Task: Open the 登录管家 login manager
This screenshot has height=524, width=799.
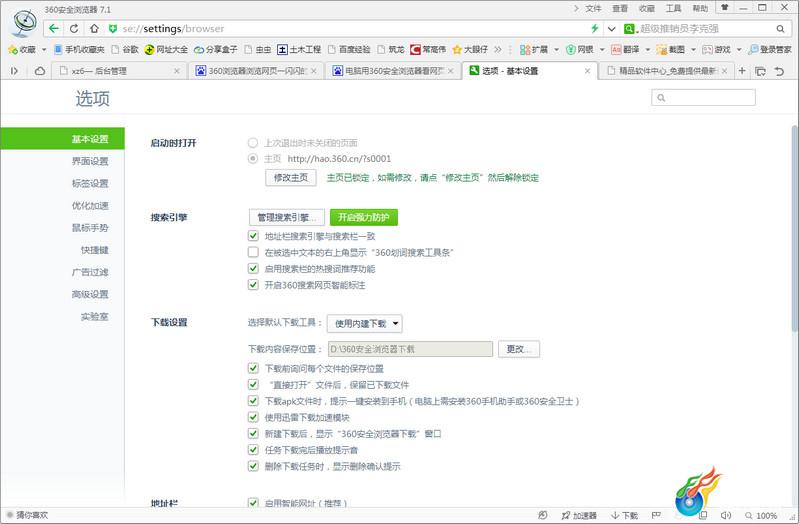Action: tap(769, 49)
